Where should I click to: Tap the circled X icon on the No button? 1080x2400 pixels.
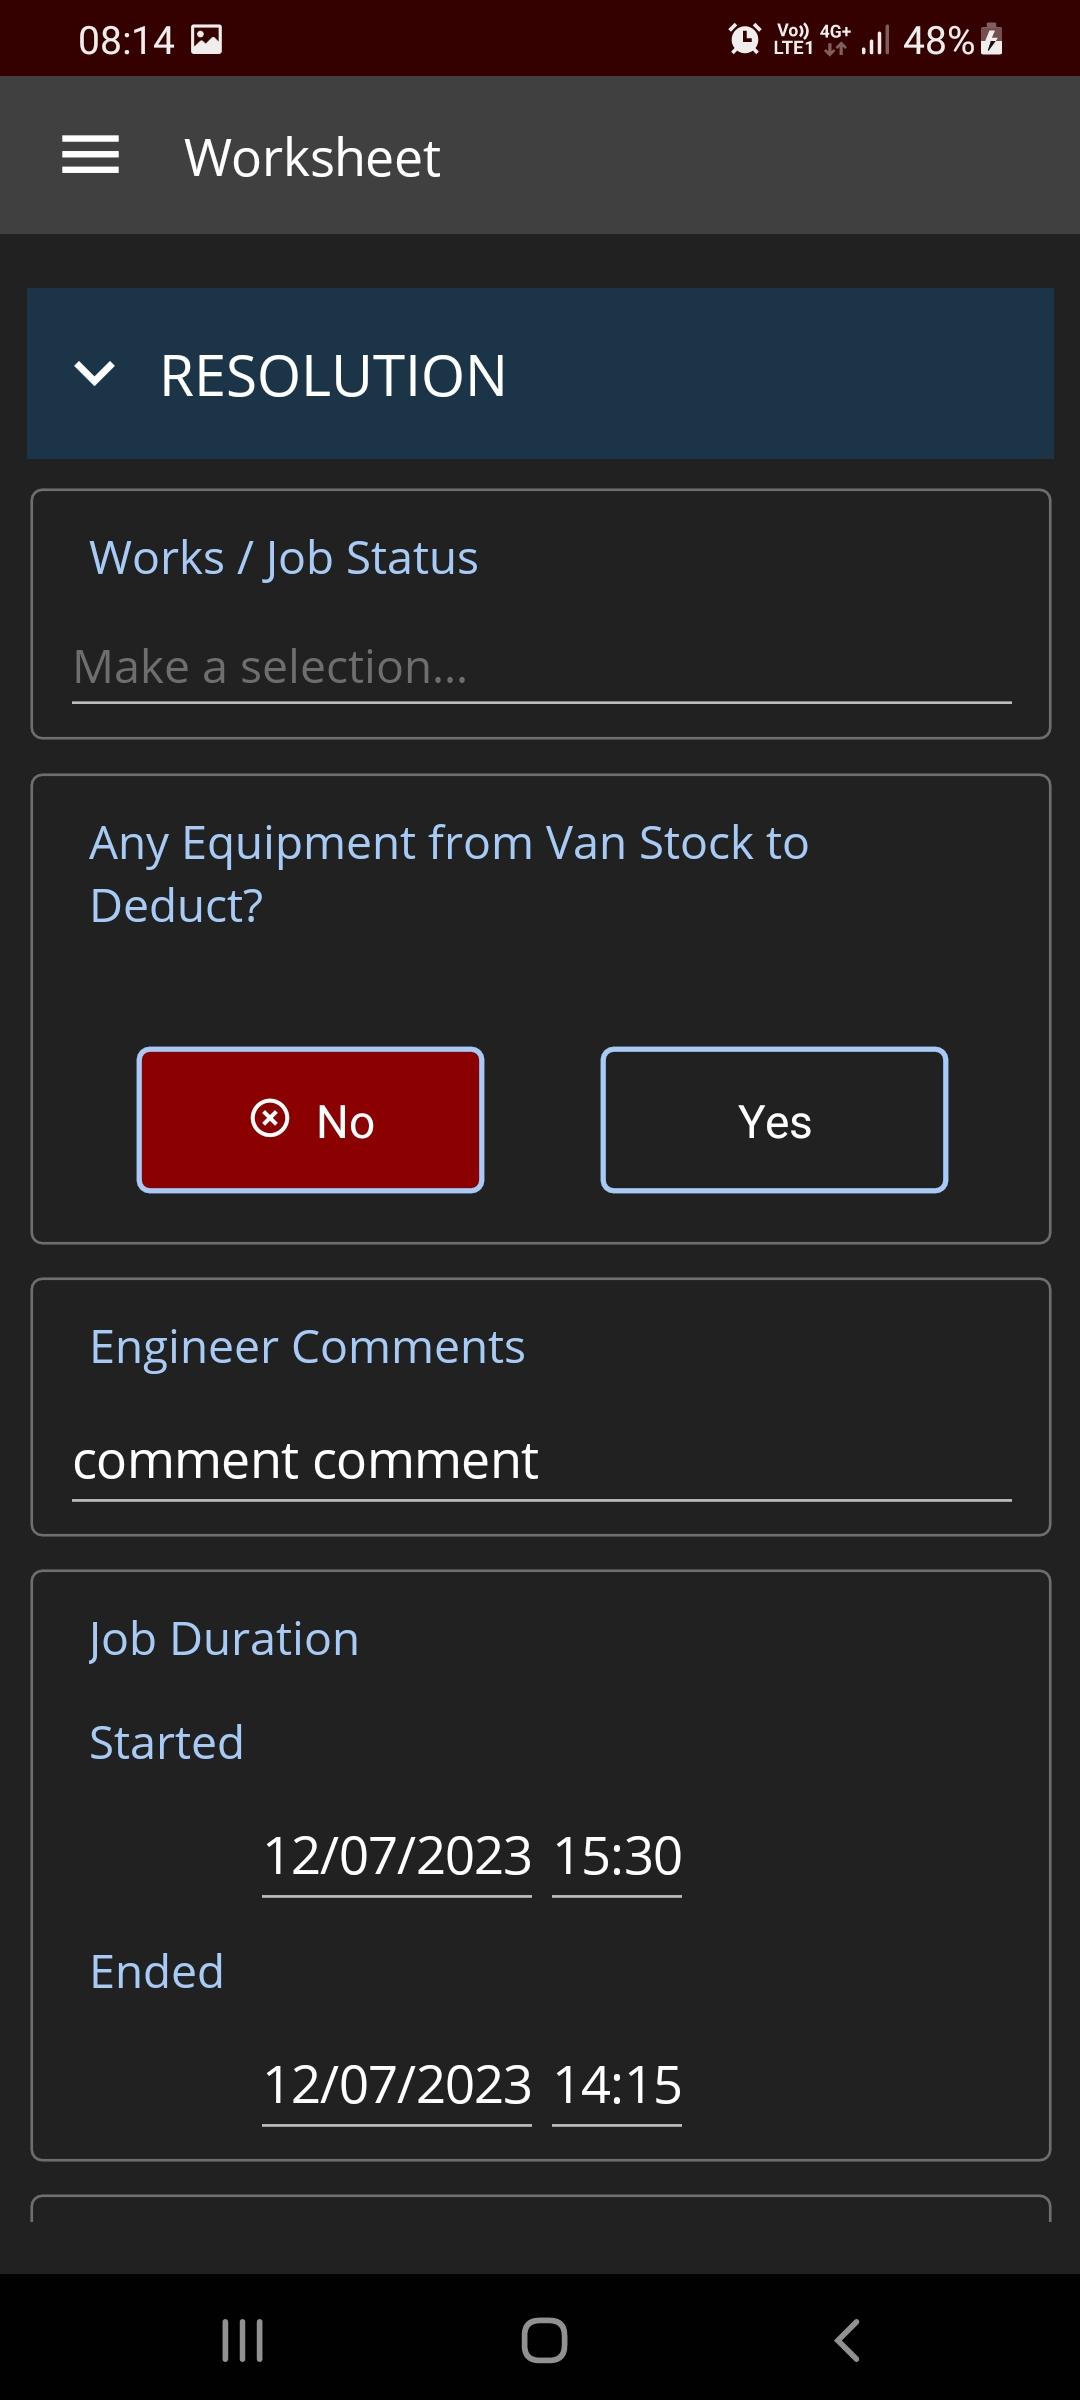pos(270,1118)
